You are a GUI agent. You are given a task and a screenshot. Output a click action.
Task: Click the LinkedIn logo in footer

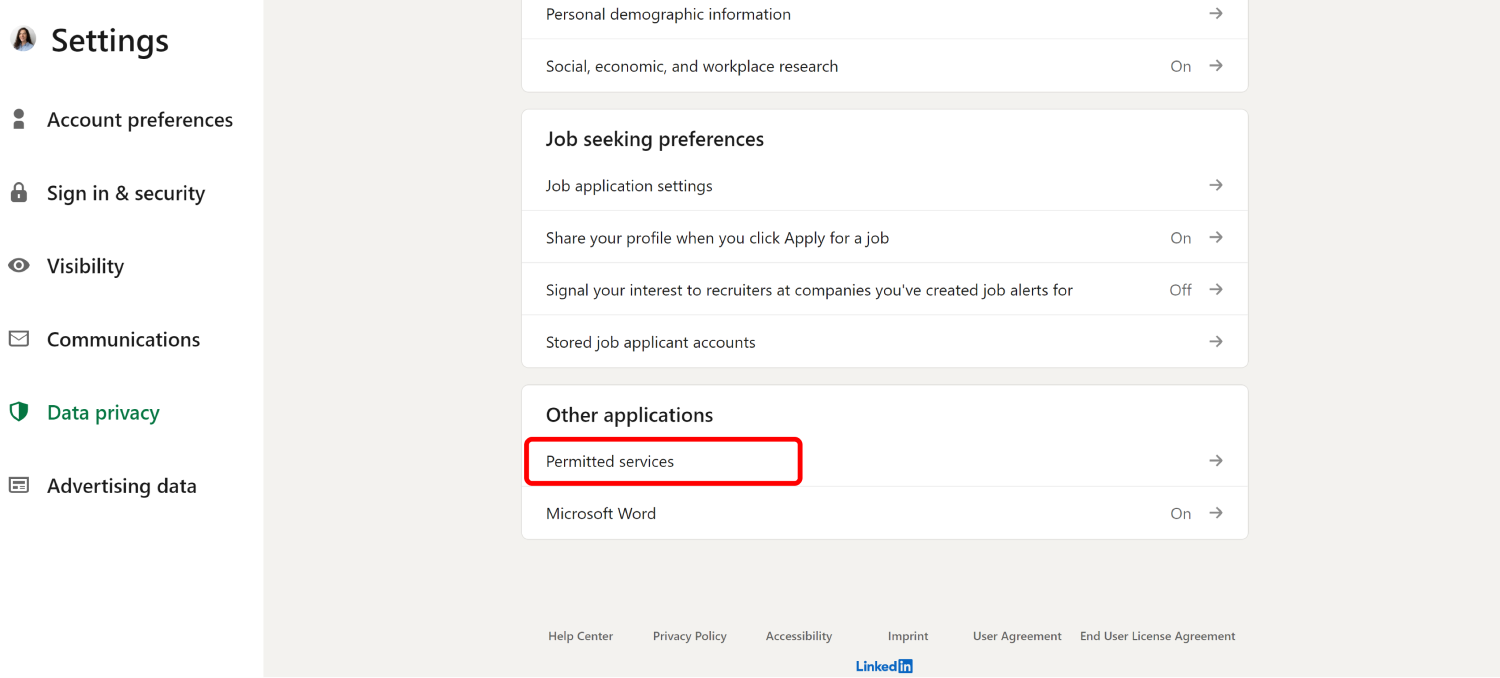point(884,666)
